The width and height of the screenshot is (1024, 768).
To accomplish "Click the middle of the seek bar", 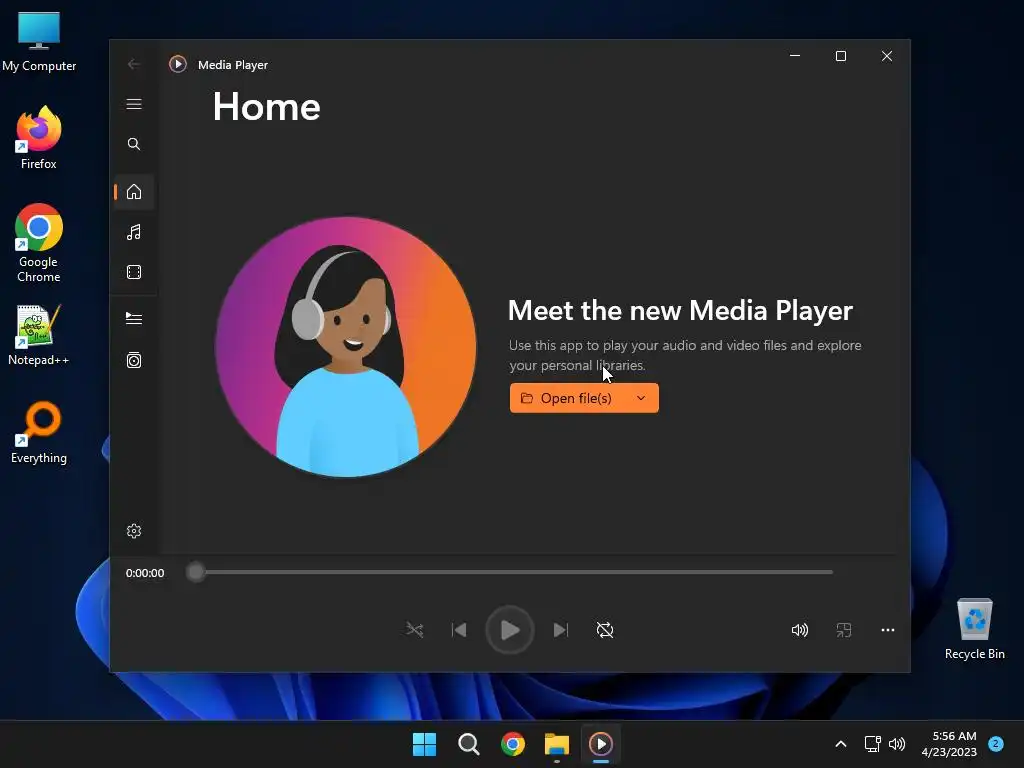I will 514,572.
